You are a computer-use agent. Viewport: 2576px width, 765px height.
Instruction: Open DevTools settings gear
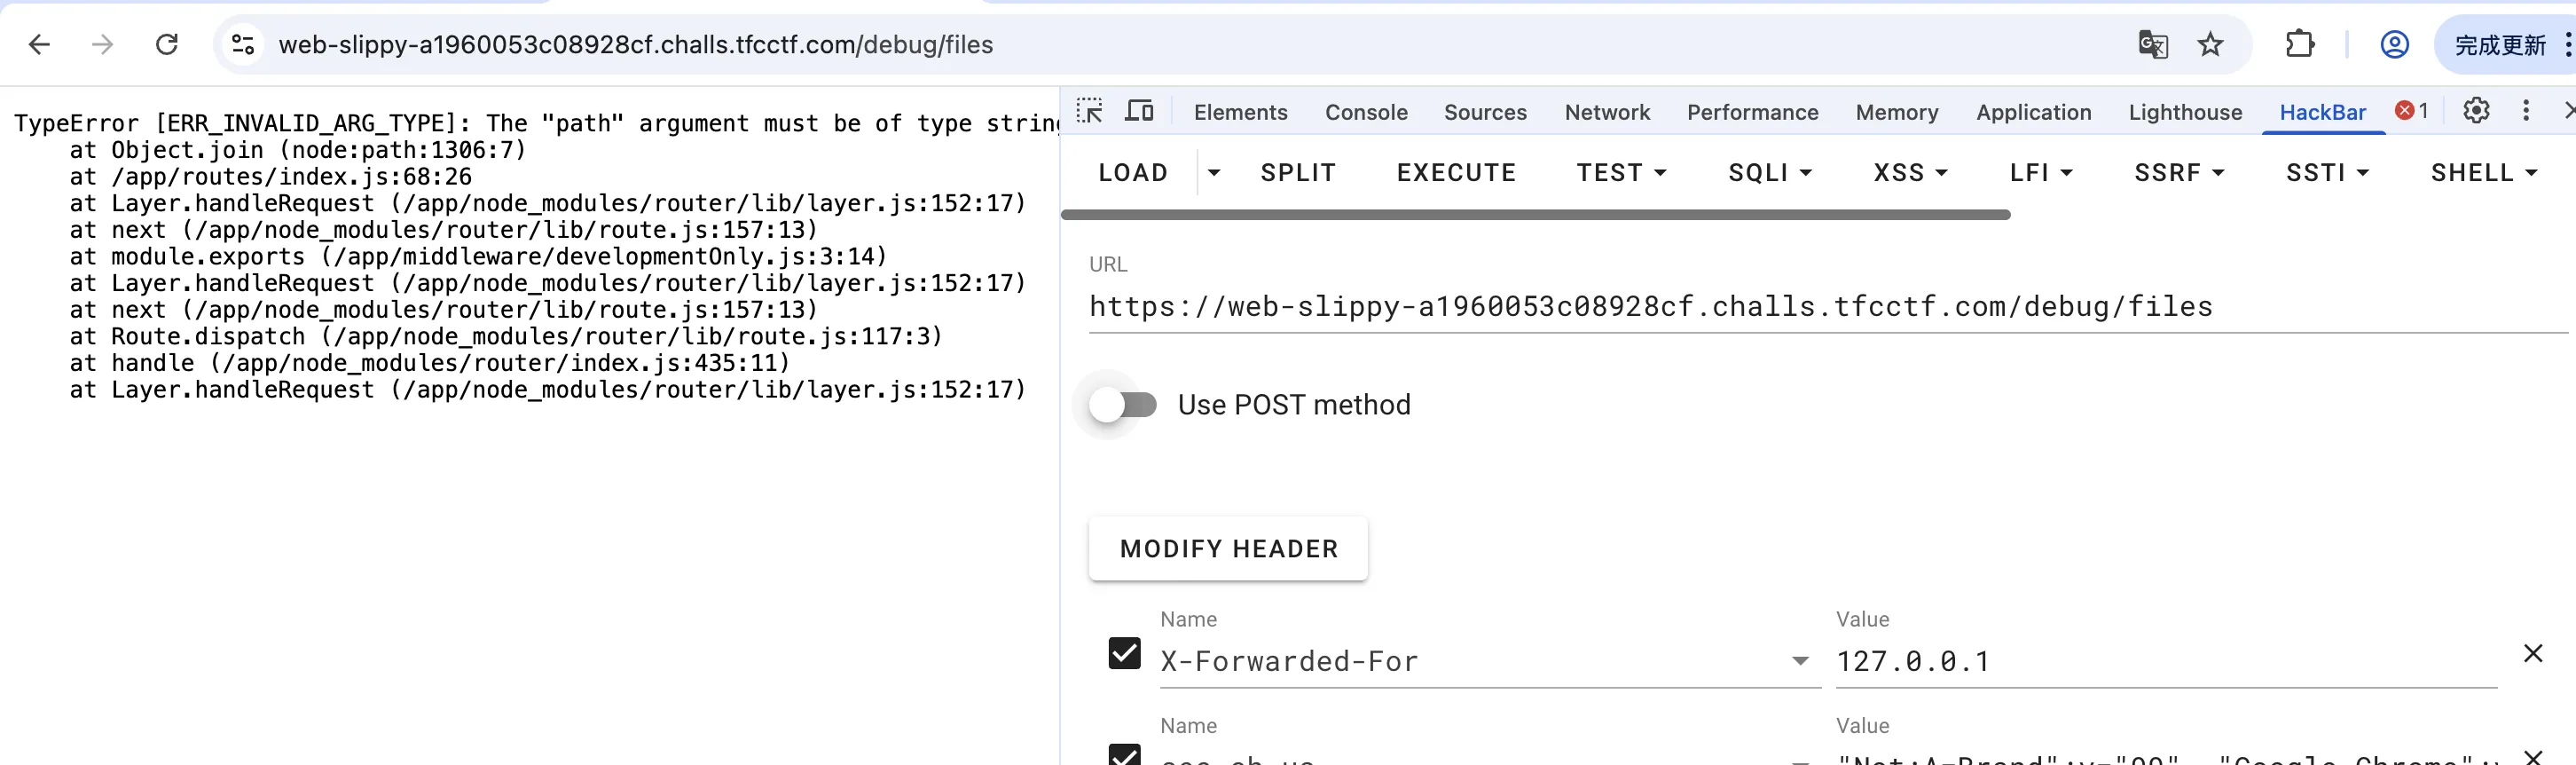pos(2476,111)
